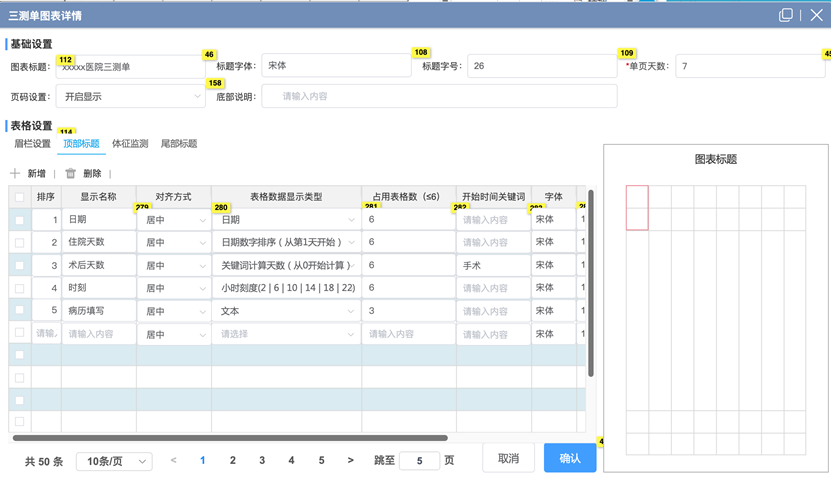Check the 住院天数 row checkbox
This screenshot has width=831, height=477.
20,243
